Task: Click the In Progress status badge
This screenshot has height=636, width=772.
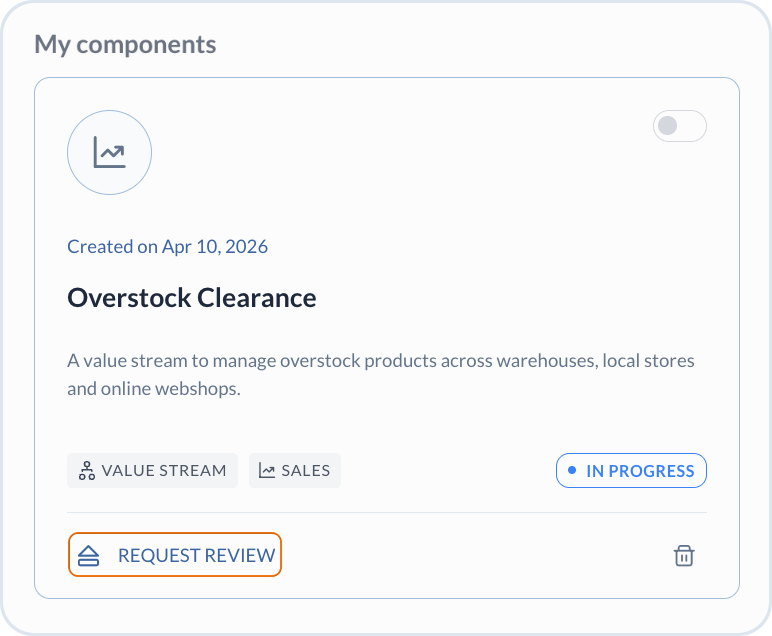Action: click(x=631, y=471)
